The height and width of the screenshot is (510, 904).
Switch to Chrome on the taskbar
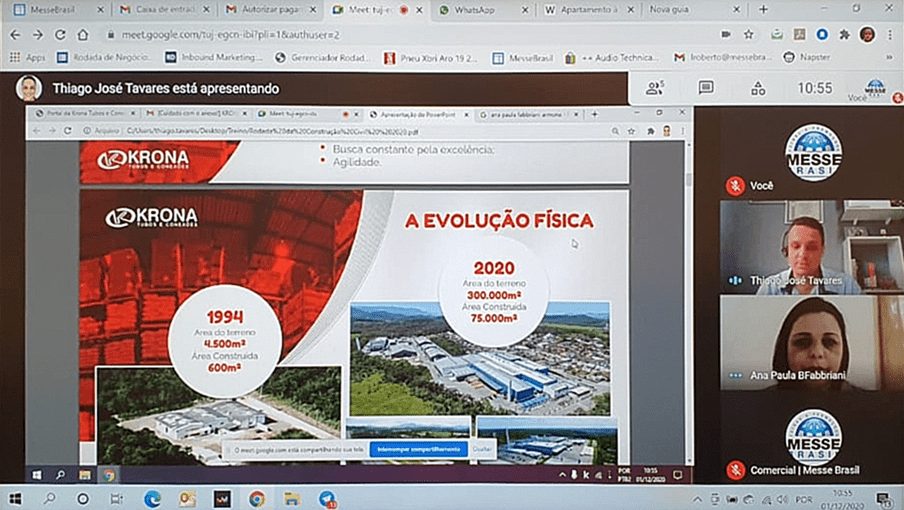(257, 498)
